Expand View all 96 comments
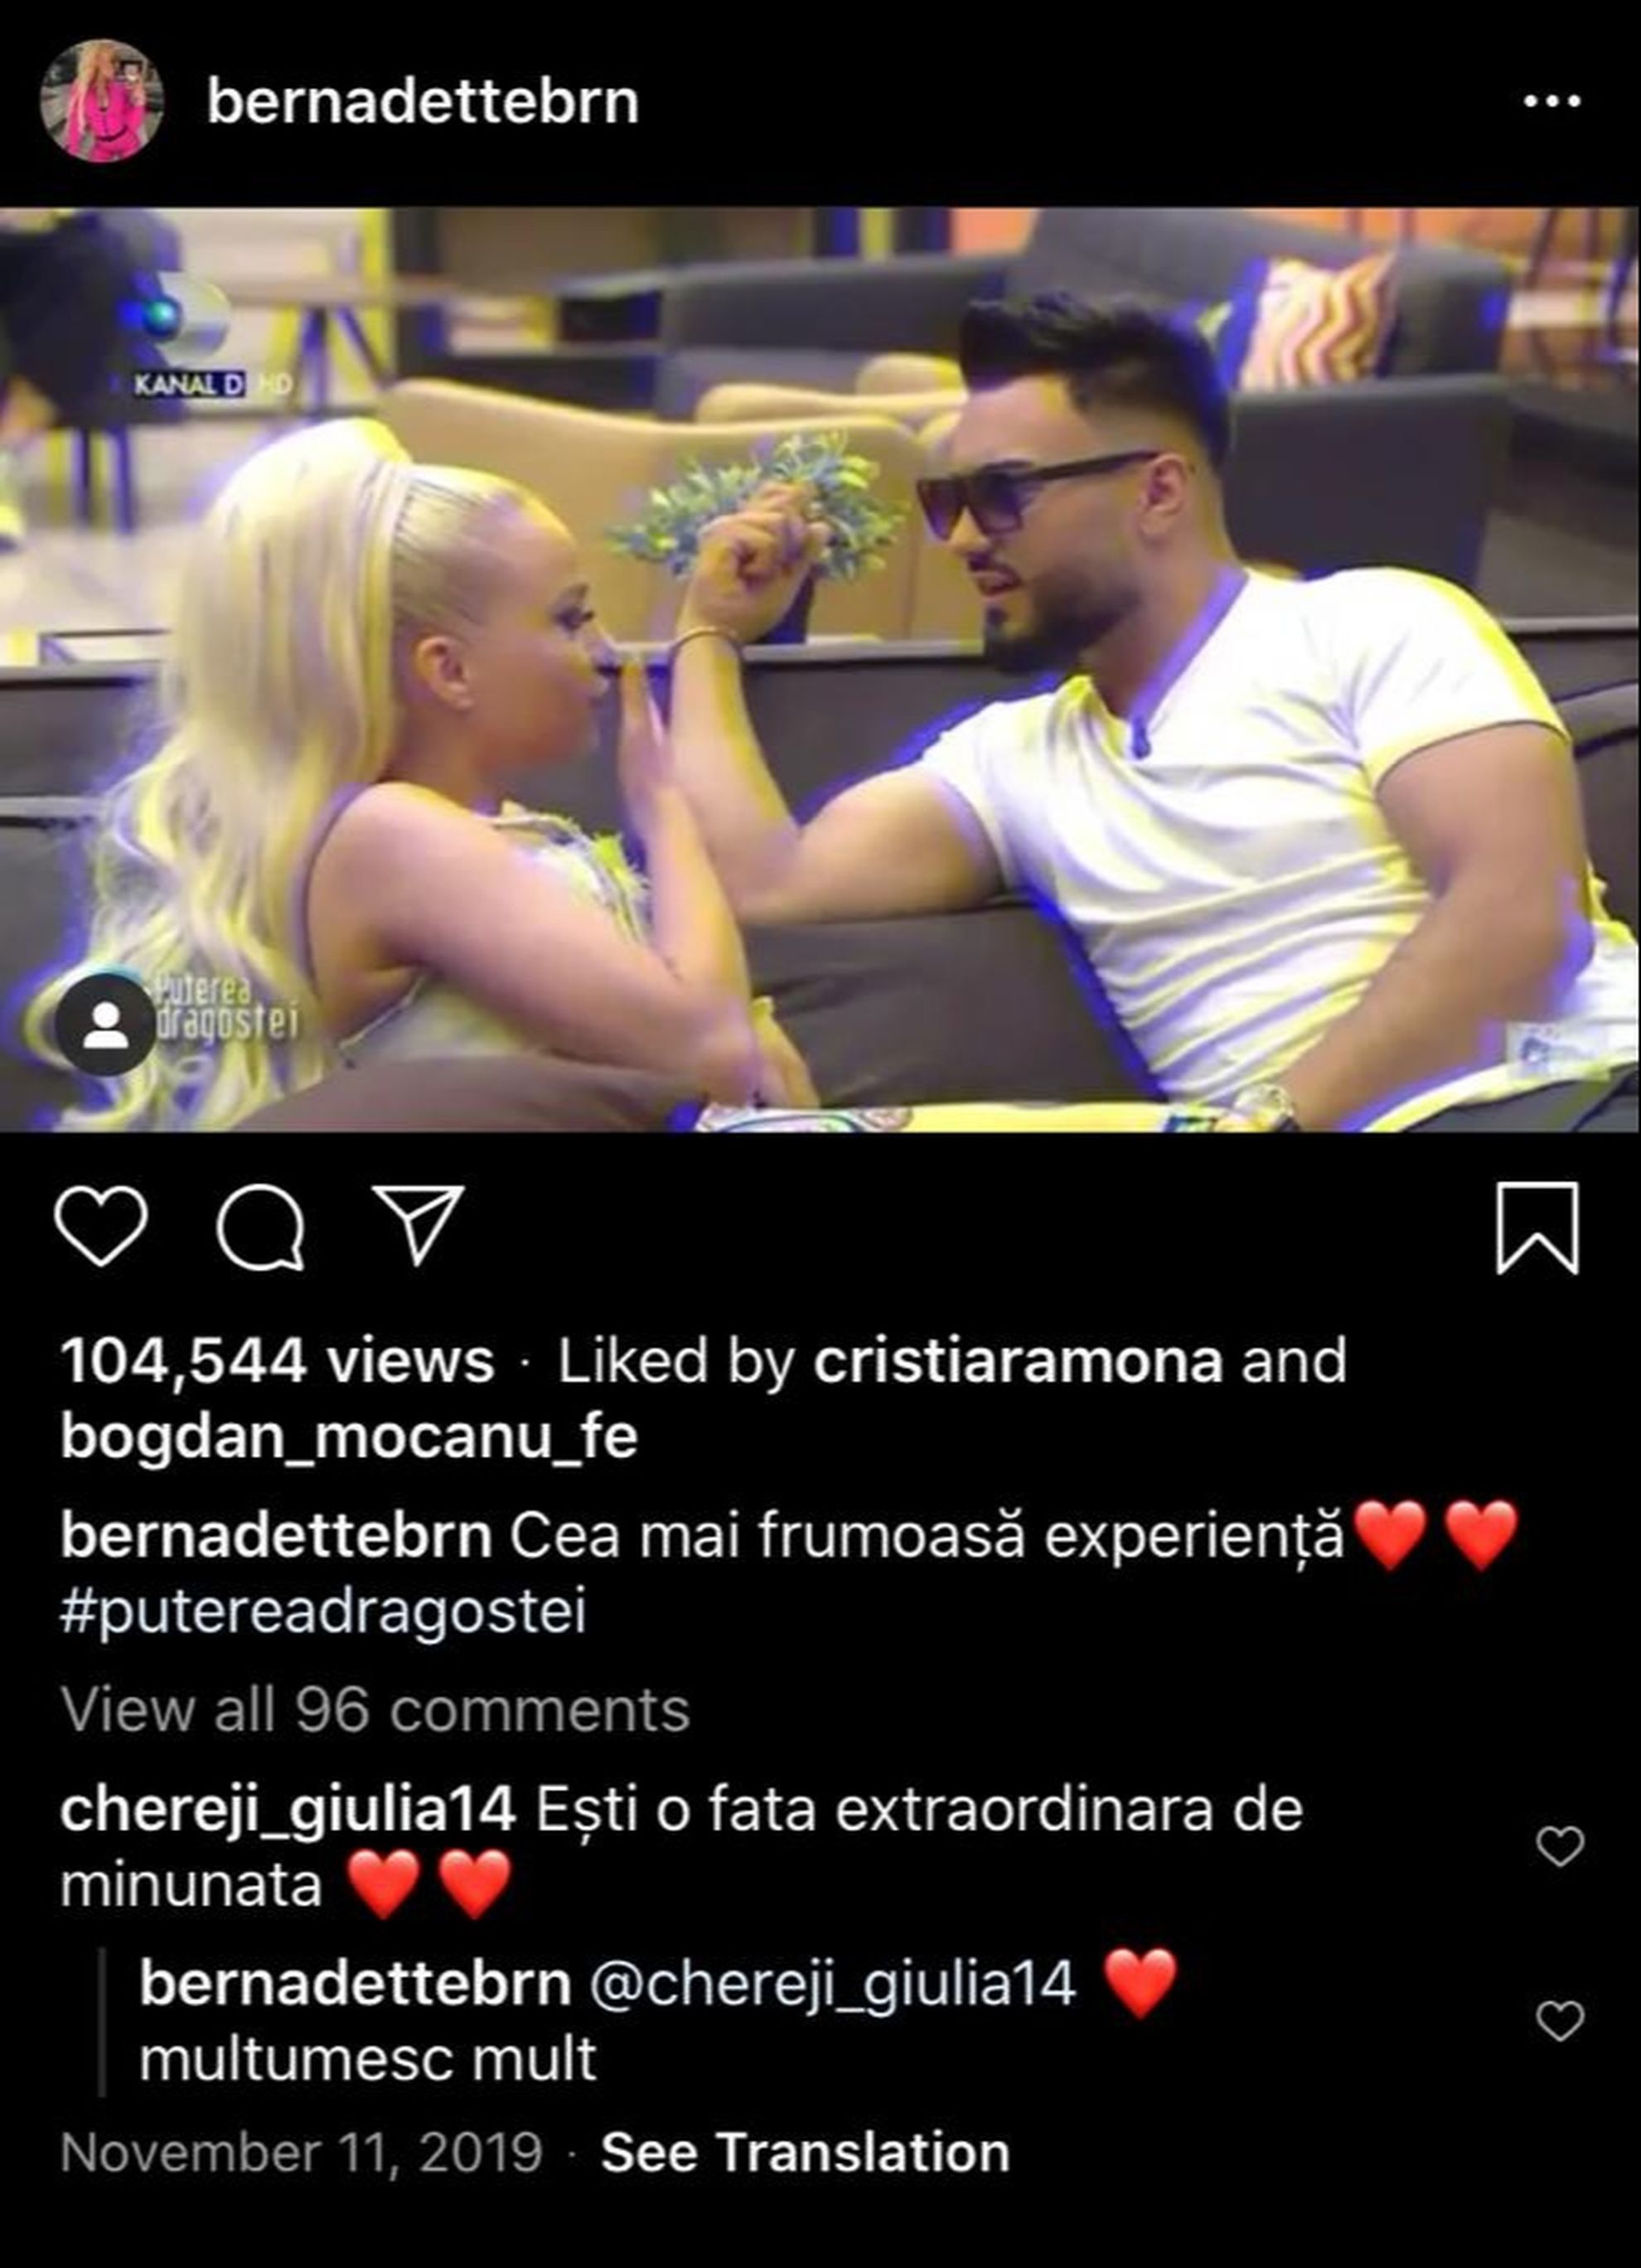Viewport: 1641px width, 2268px height. (375, 1710)
